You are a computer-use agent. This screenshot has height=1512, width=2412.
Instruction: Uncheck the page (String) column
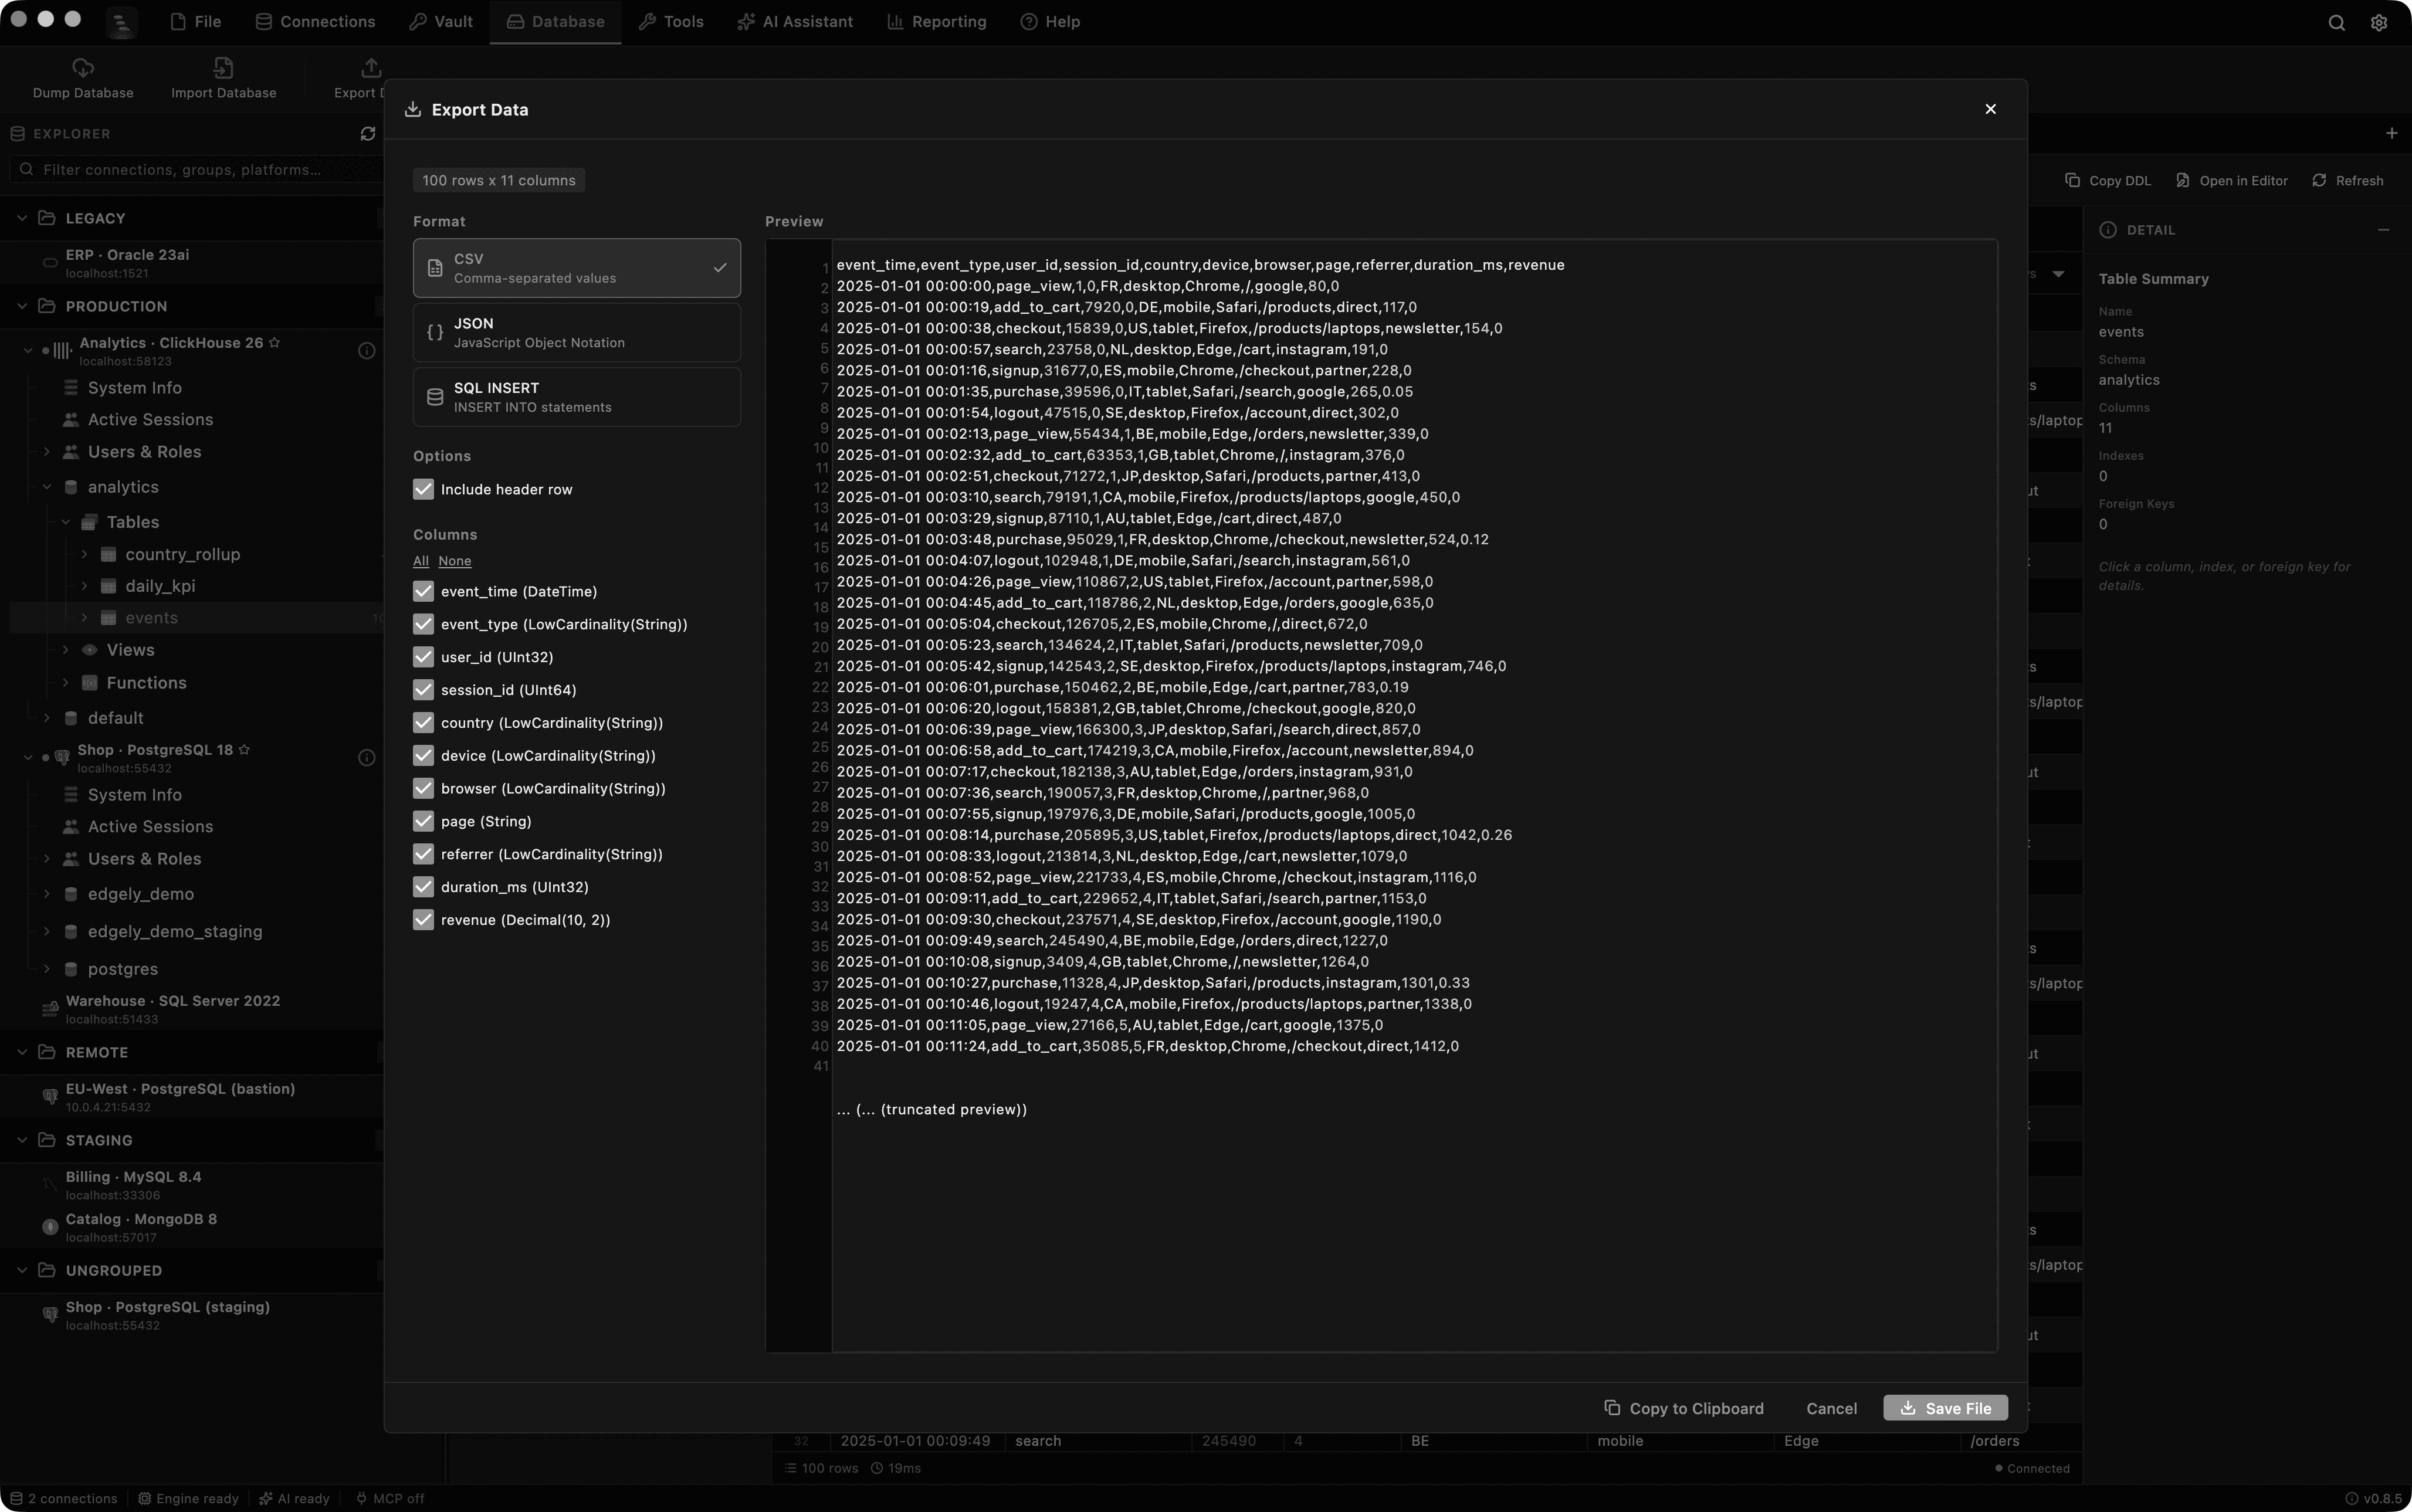pos(423,821)
